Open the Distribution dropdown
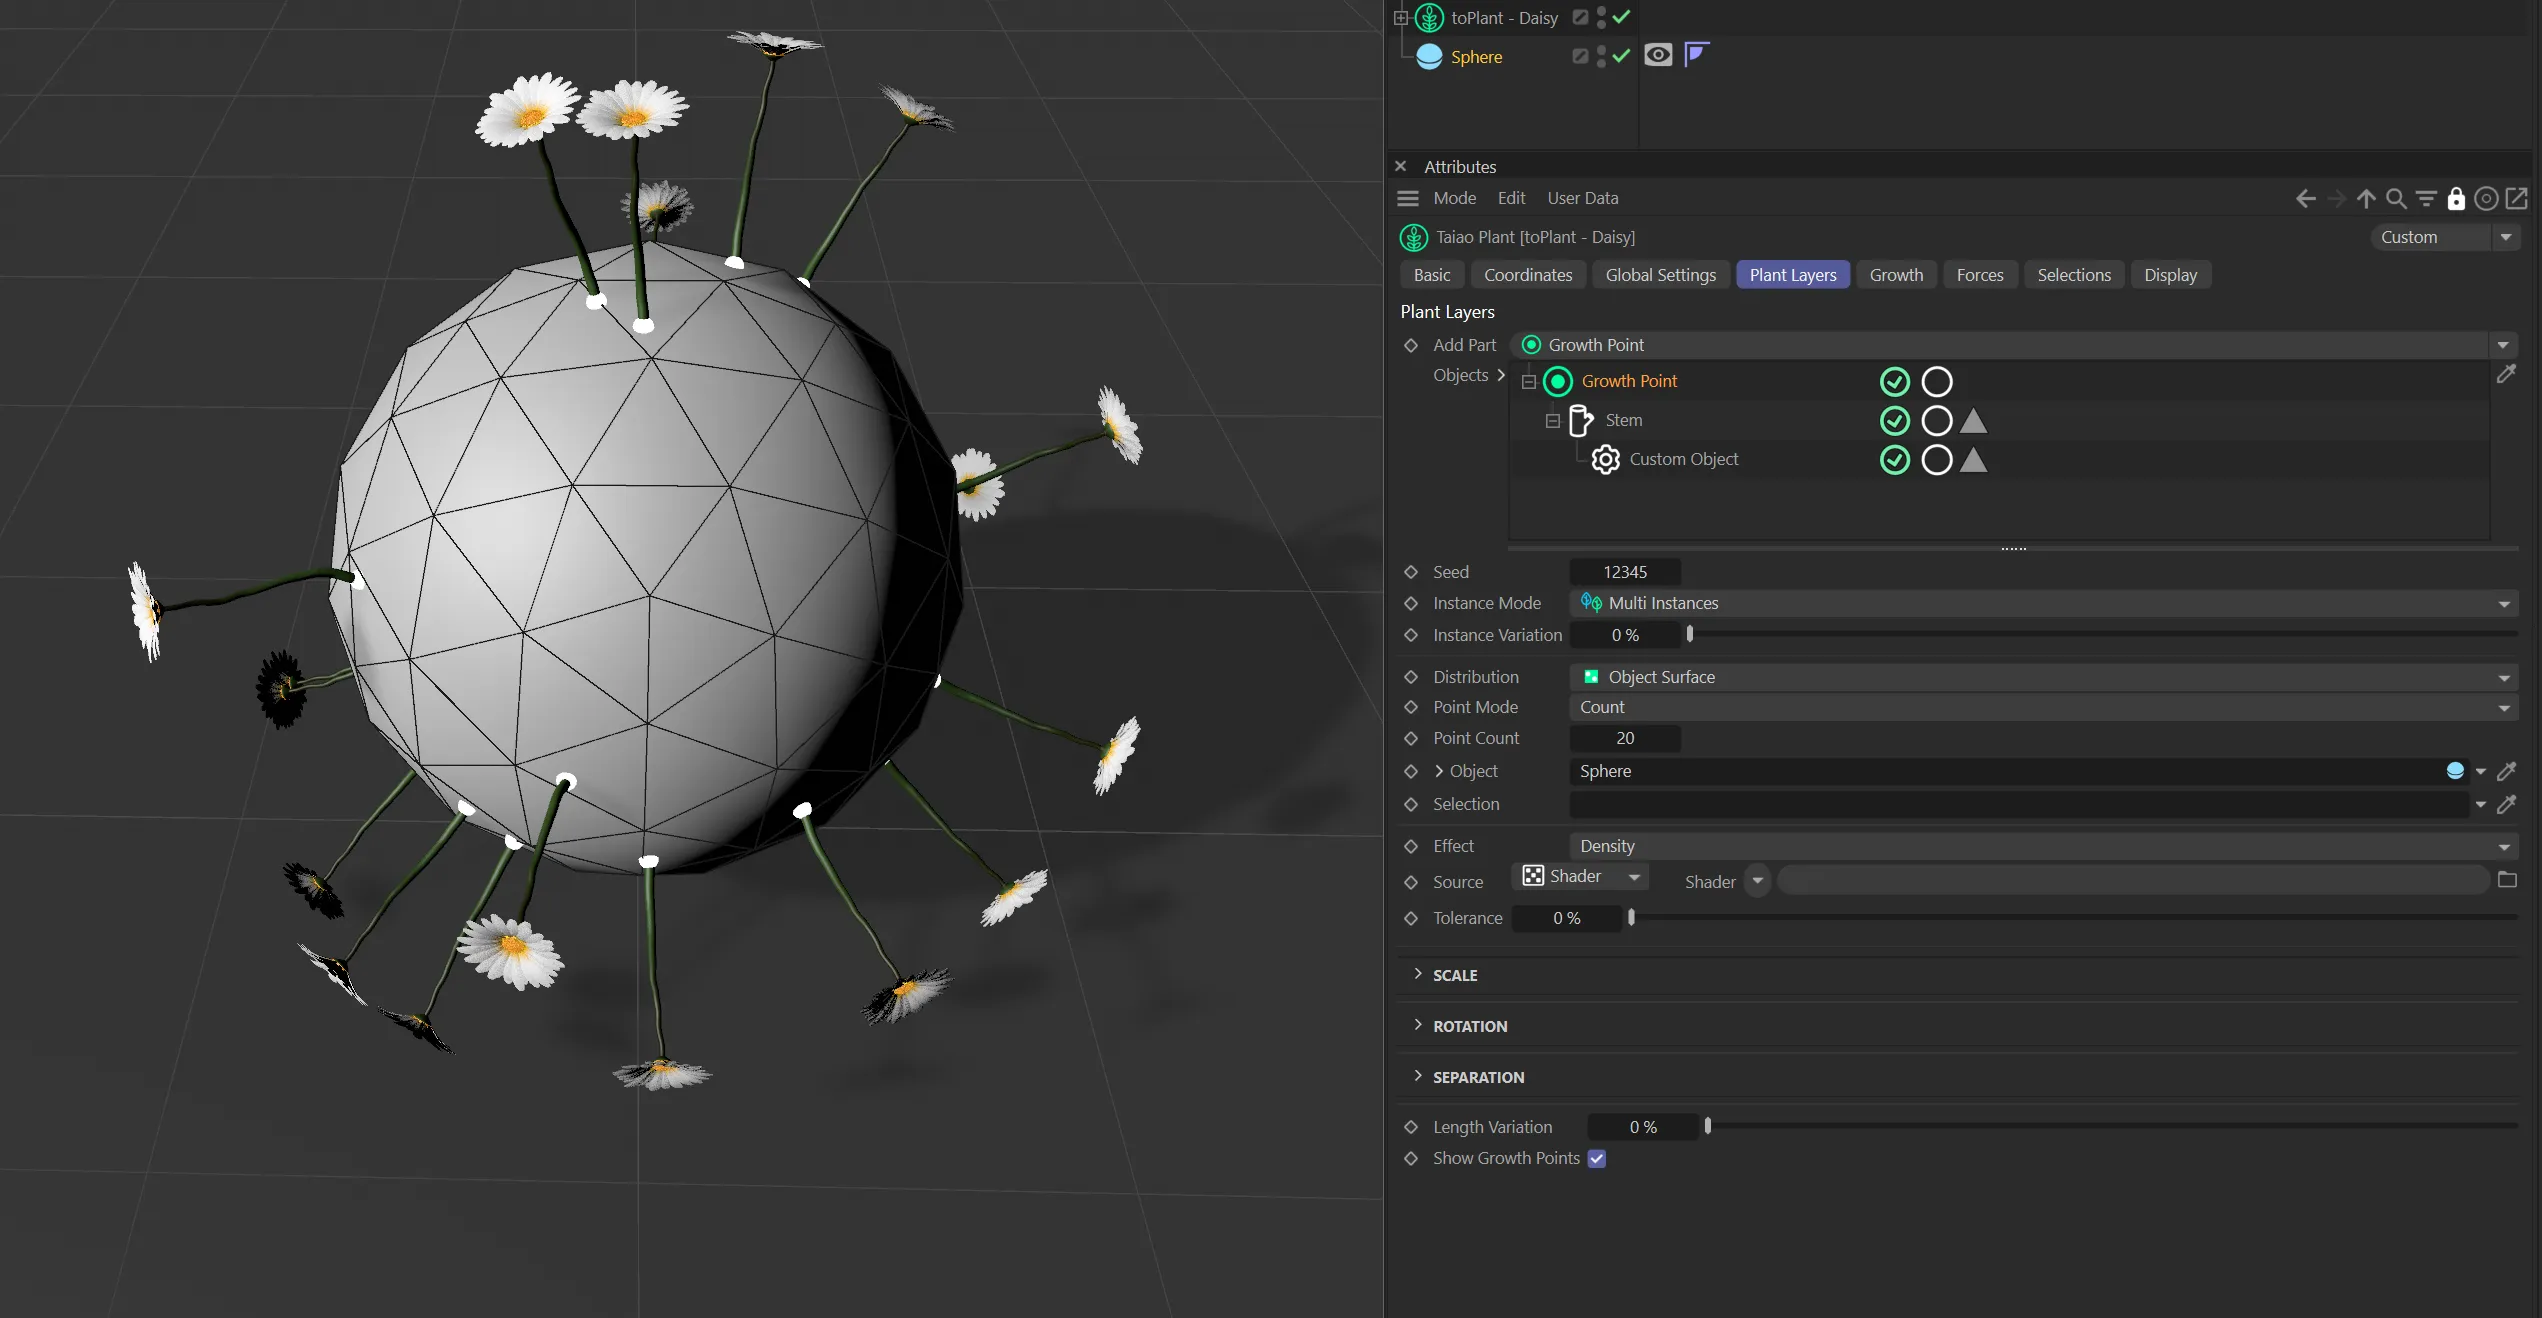Image resolution: width=2542 pixels, height=1318 pixels. (x=2042, y=677)
